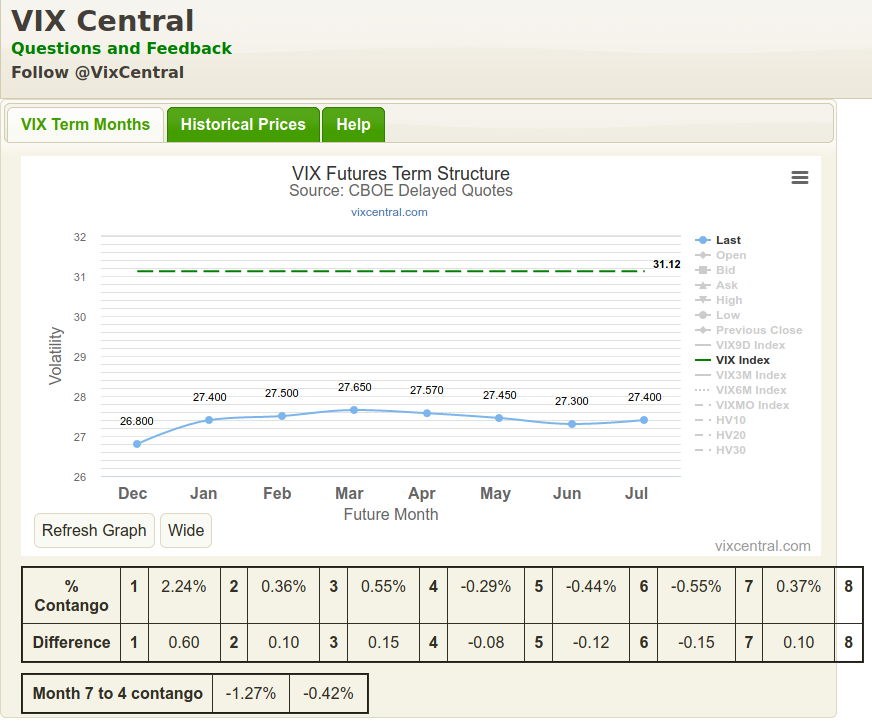This screenshot has height=722, width=872.
Task: Click the Mar data point marker at 27.650
Action: (354, 410)
